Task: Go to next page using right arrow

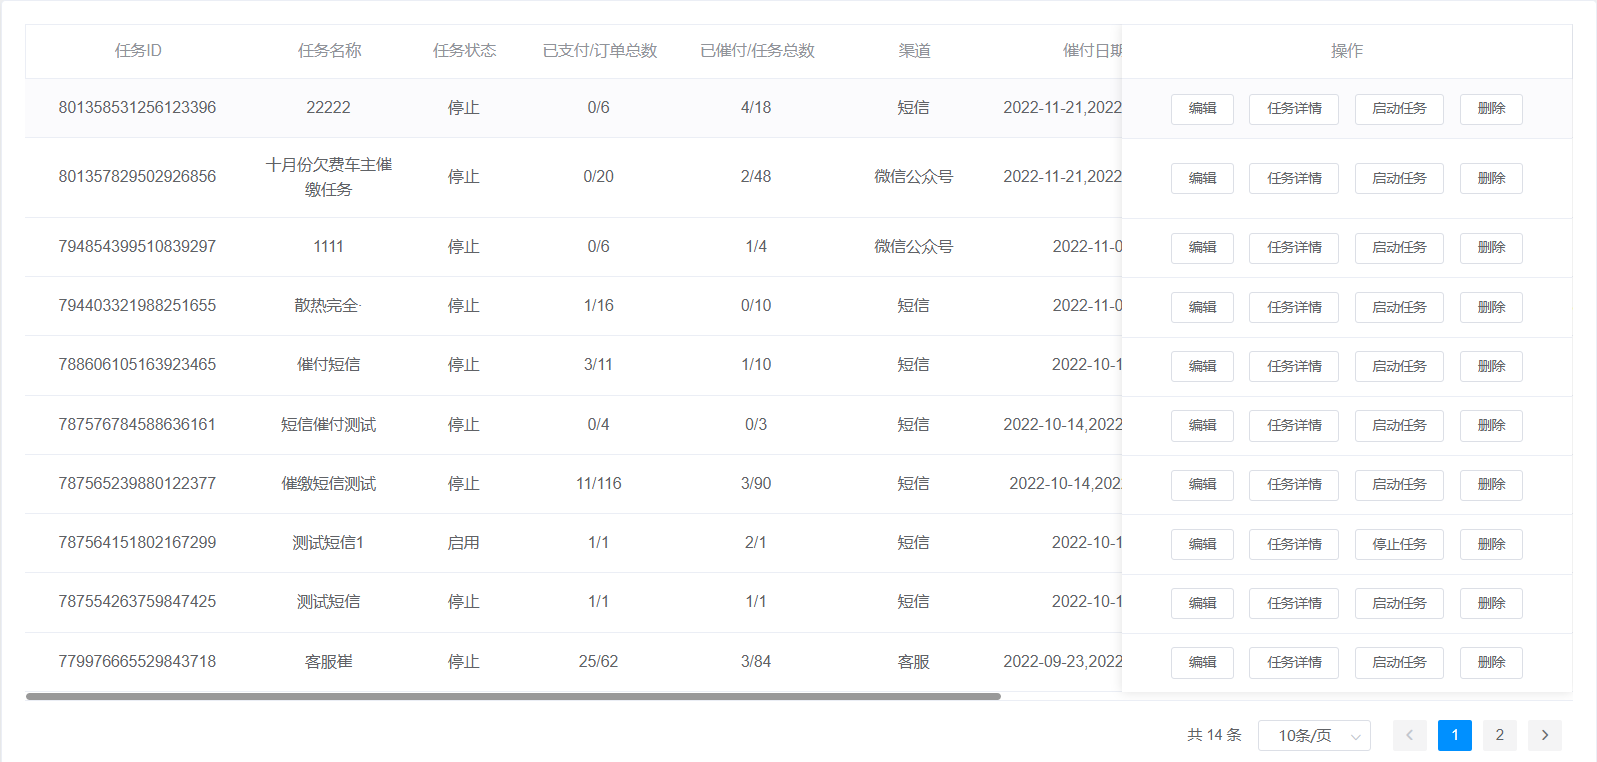Action: click(x=1544, y=735)
